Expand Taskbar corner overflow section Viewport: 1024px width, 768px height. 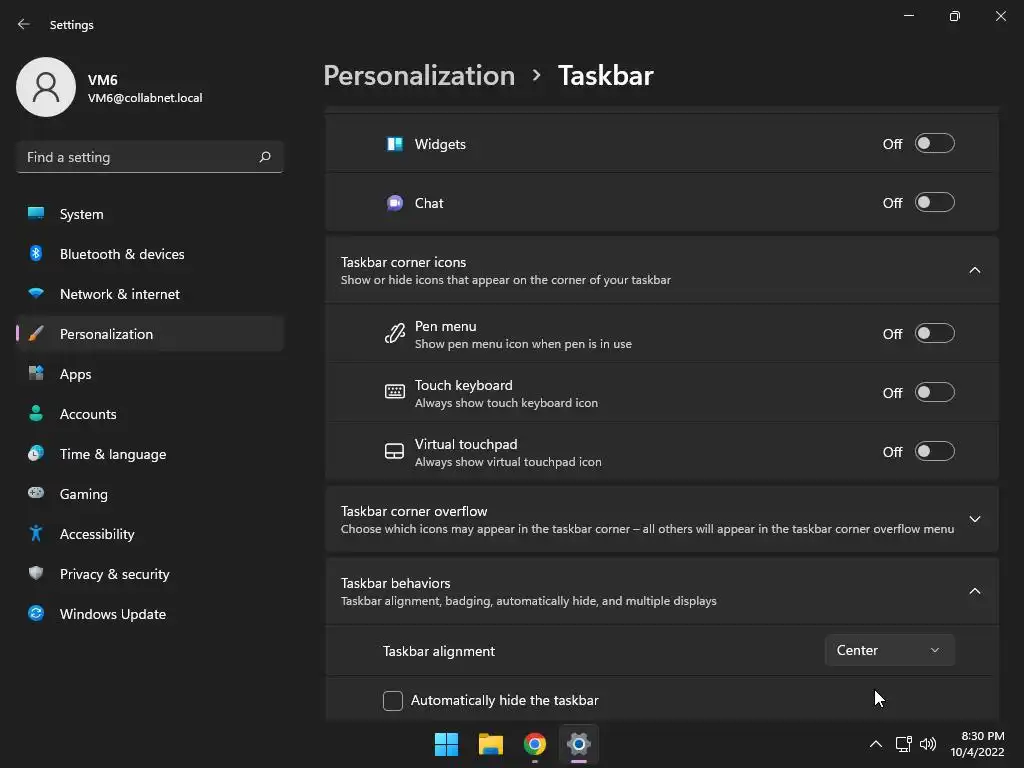pos(975,519)
